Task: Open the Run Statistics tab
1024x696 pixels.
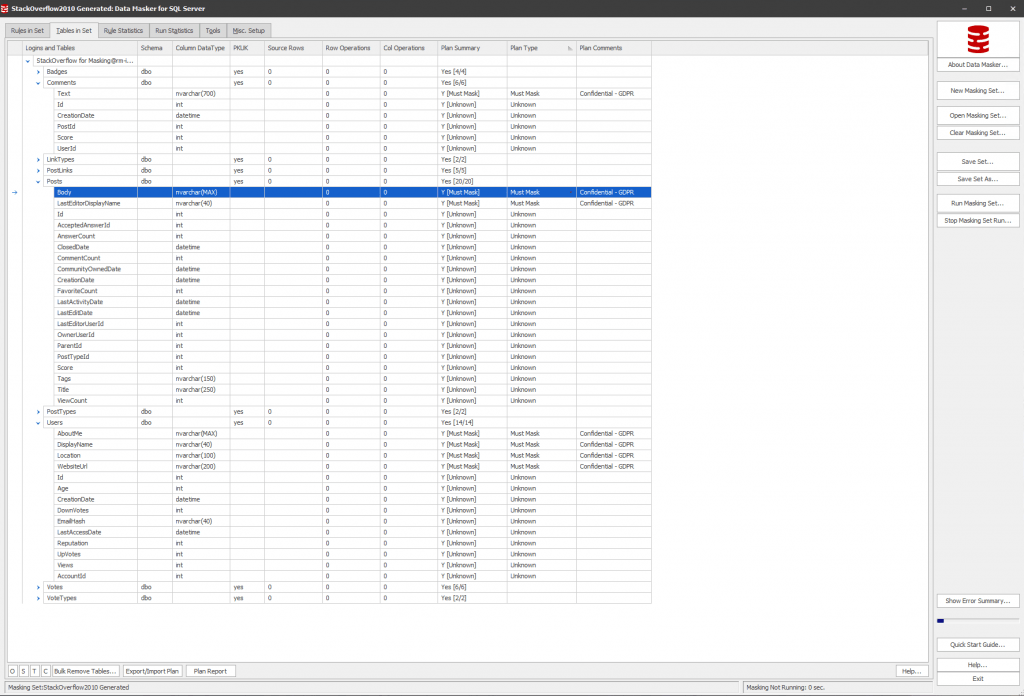Action: (x=174, y=31)
